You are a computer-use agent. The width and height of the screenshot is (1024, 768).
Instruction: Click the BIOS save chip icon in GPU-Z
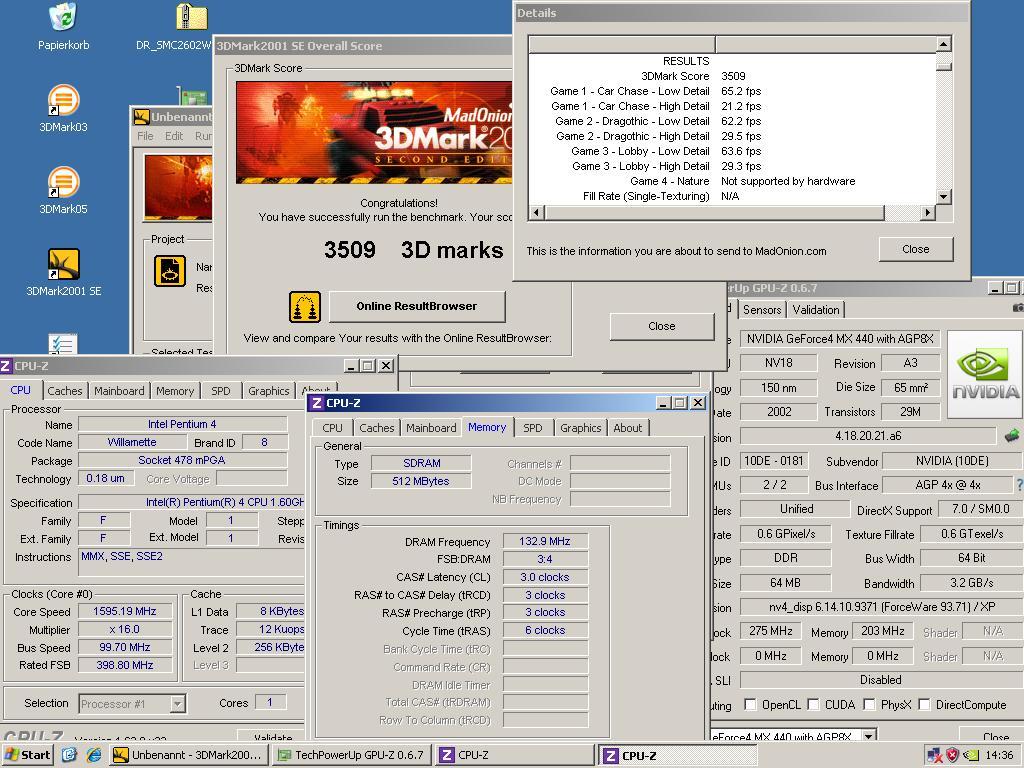[1012, 435]
